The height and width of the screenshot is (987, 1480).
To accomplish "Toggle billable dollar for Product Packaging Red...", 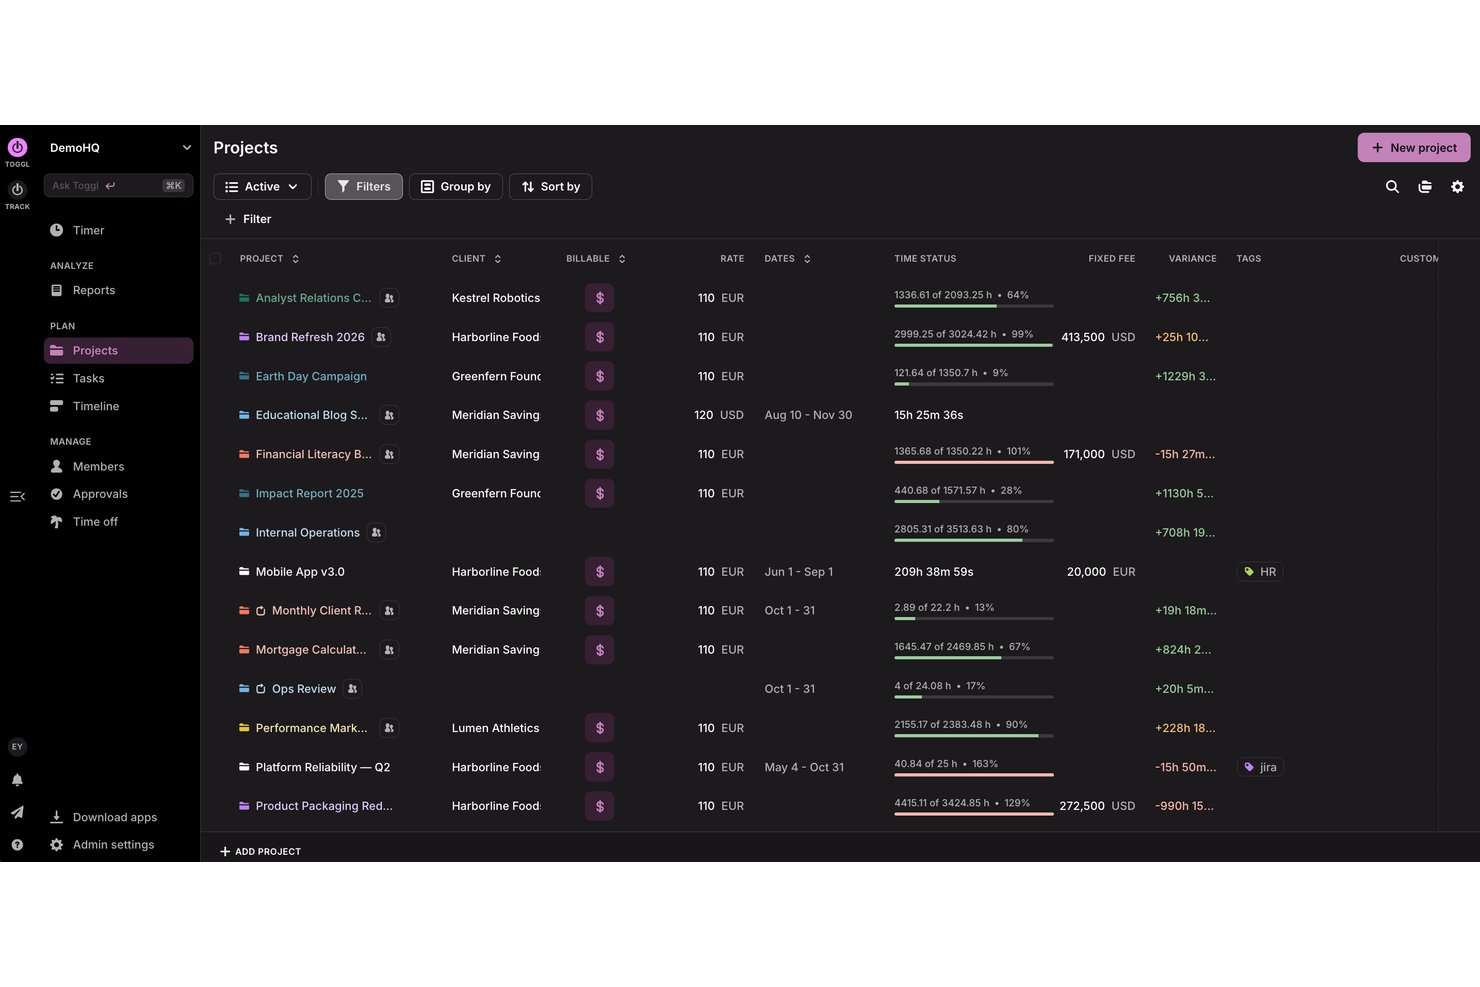I will [600, 806].
